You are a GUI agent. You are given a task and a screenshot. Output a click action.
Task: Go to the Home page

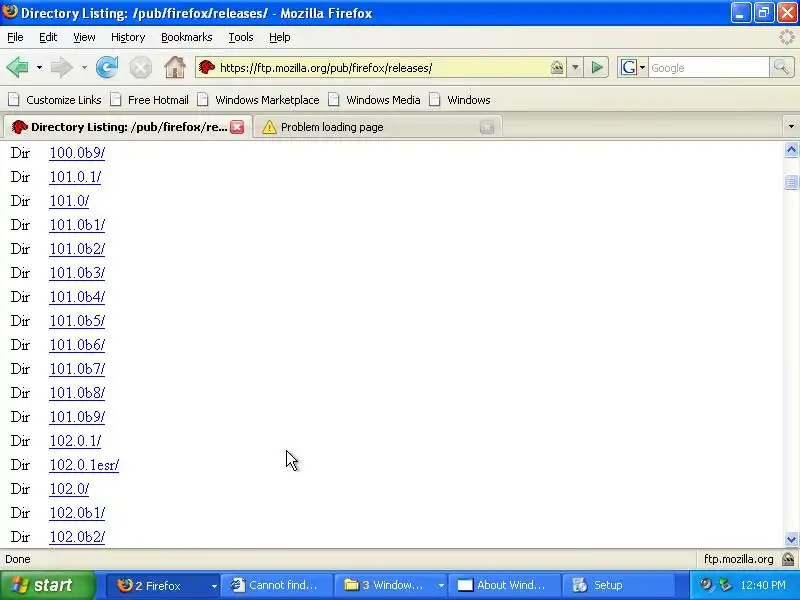(x=174, y=67)
